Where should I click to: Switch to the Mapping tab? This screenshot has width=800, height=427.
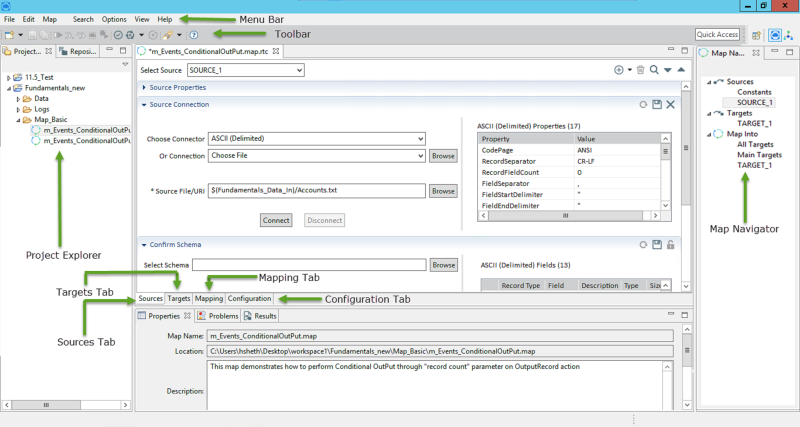(x=209, y=298)
